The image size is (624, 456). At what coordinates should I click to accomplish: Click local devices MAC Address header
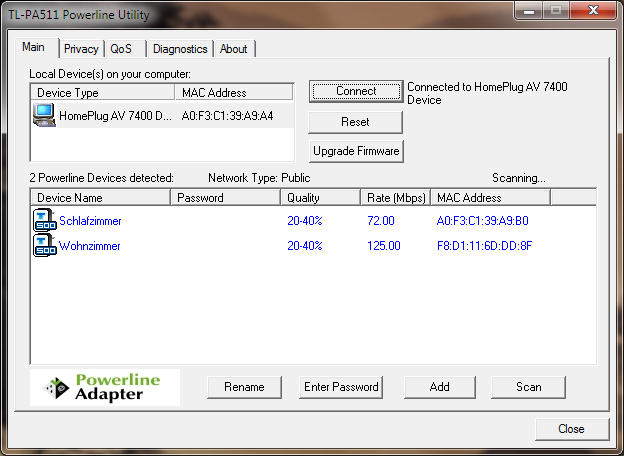point(234,93)
